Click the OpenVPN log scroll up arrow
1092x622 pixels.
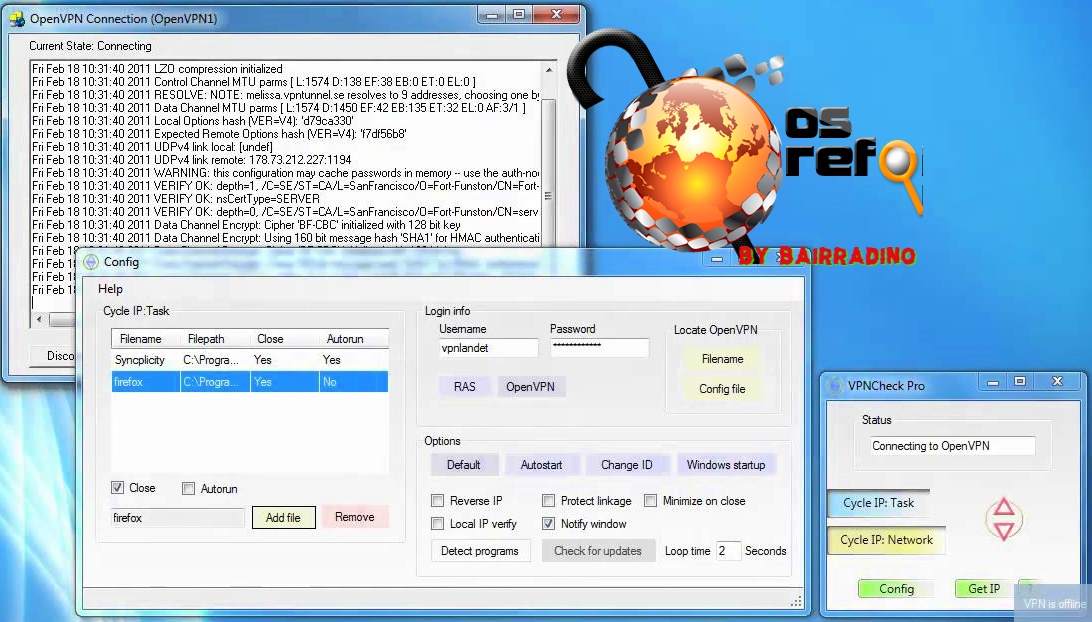click(x=549, y=70)
